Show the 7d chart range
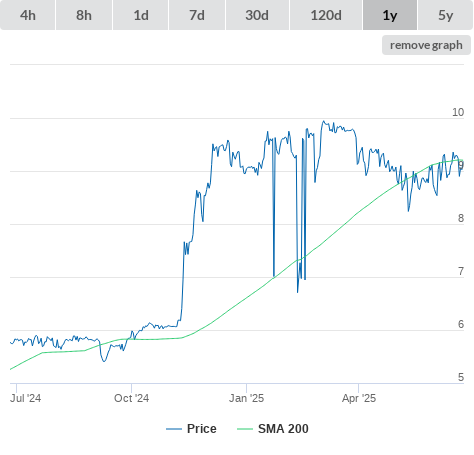474x455 pixels. pyautogui.click(x=197, y=15)
